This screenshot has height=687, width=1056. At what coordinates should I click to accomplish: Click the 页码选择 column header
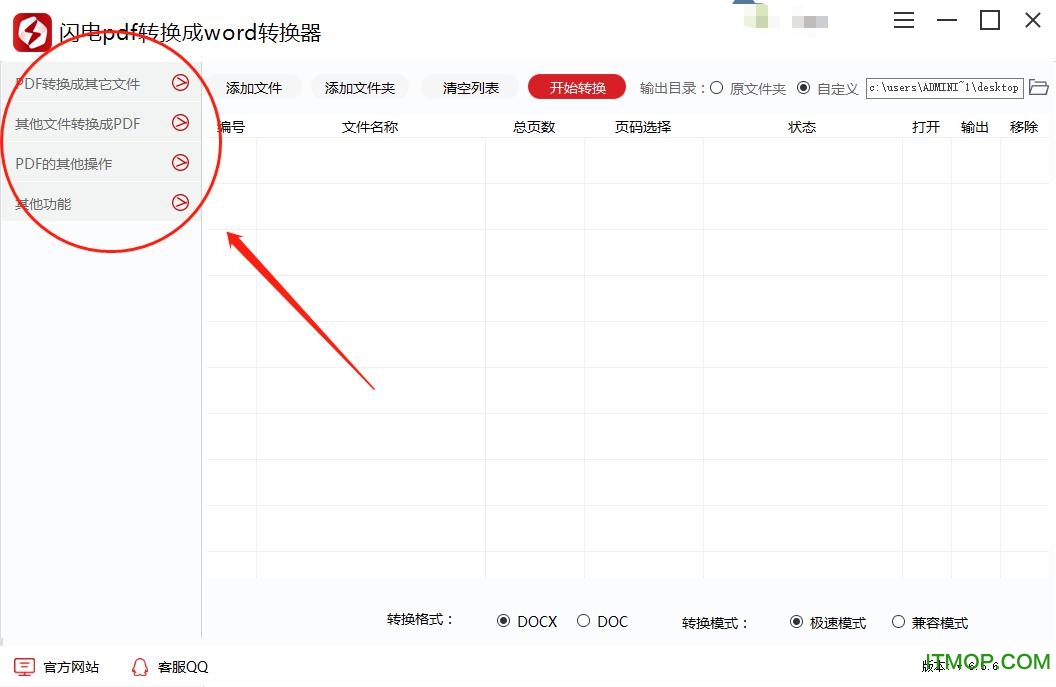pos(643,127)
